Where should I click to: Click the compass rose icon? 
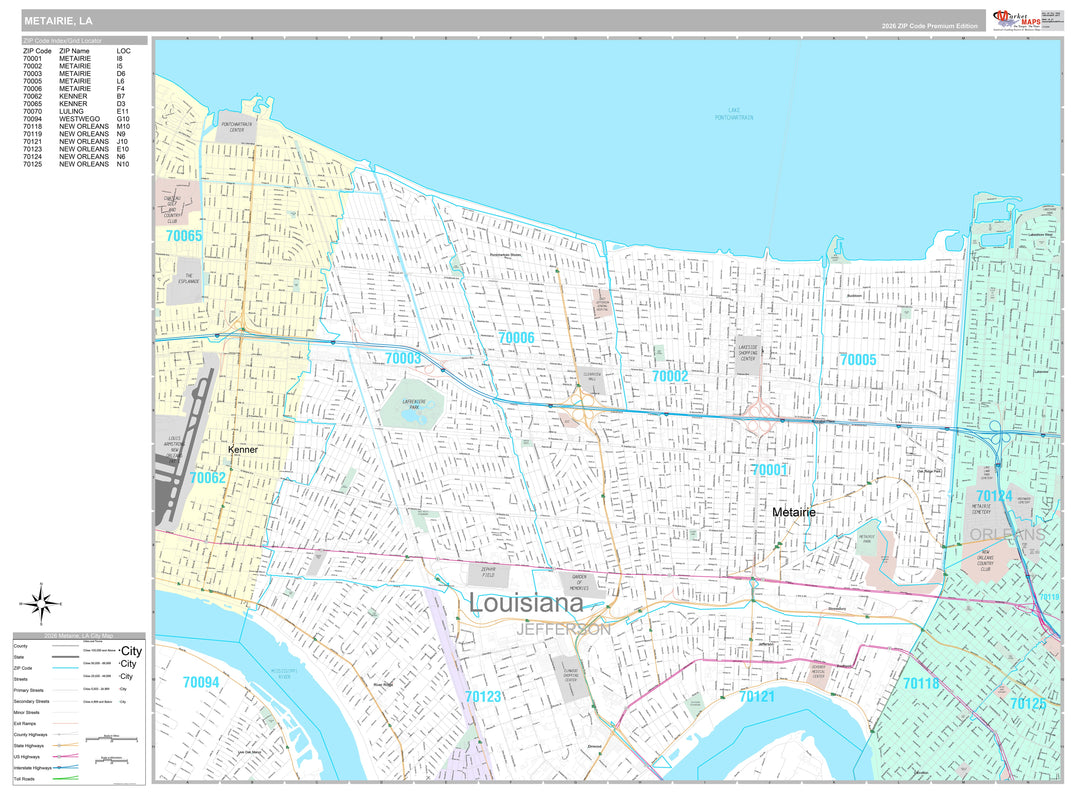[x=41, y=603]
